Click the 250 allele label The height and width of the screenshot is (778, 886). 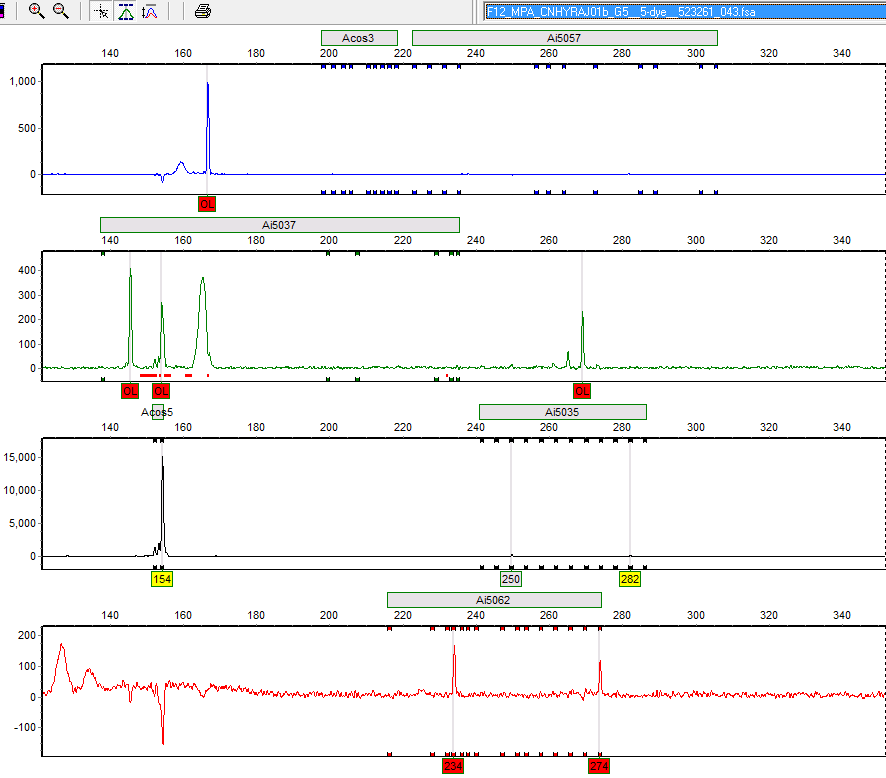(510, 579)
